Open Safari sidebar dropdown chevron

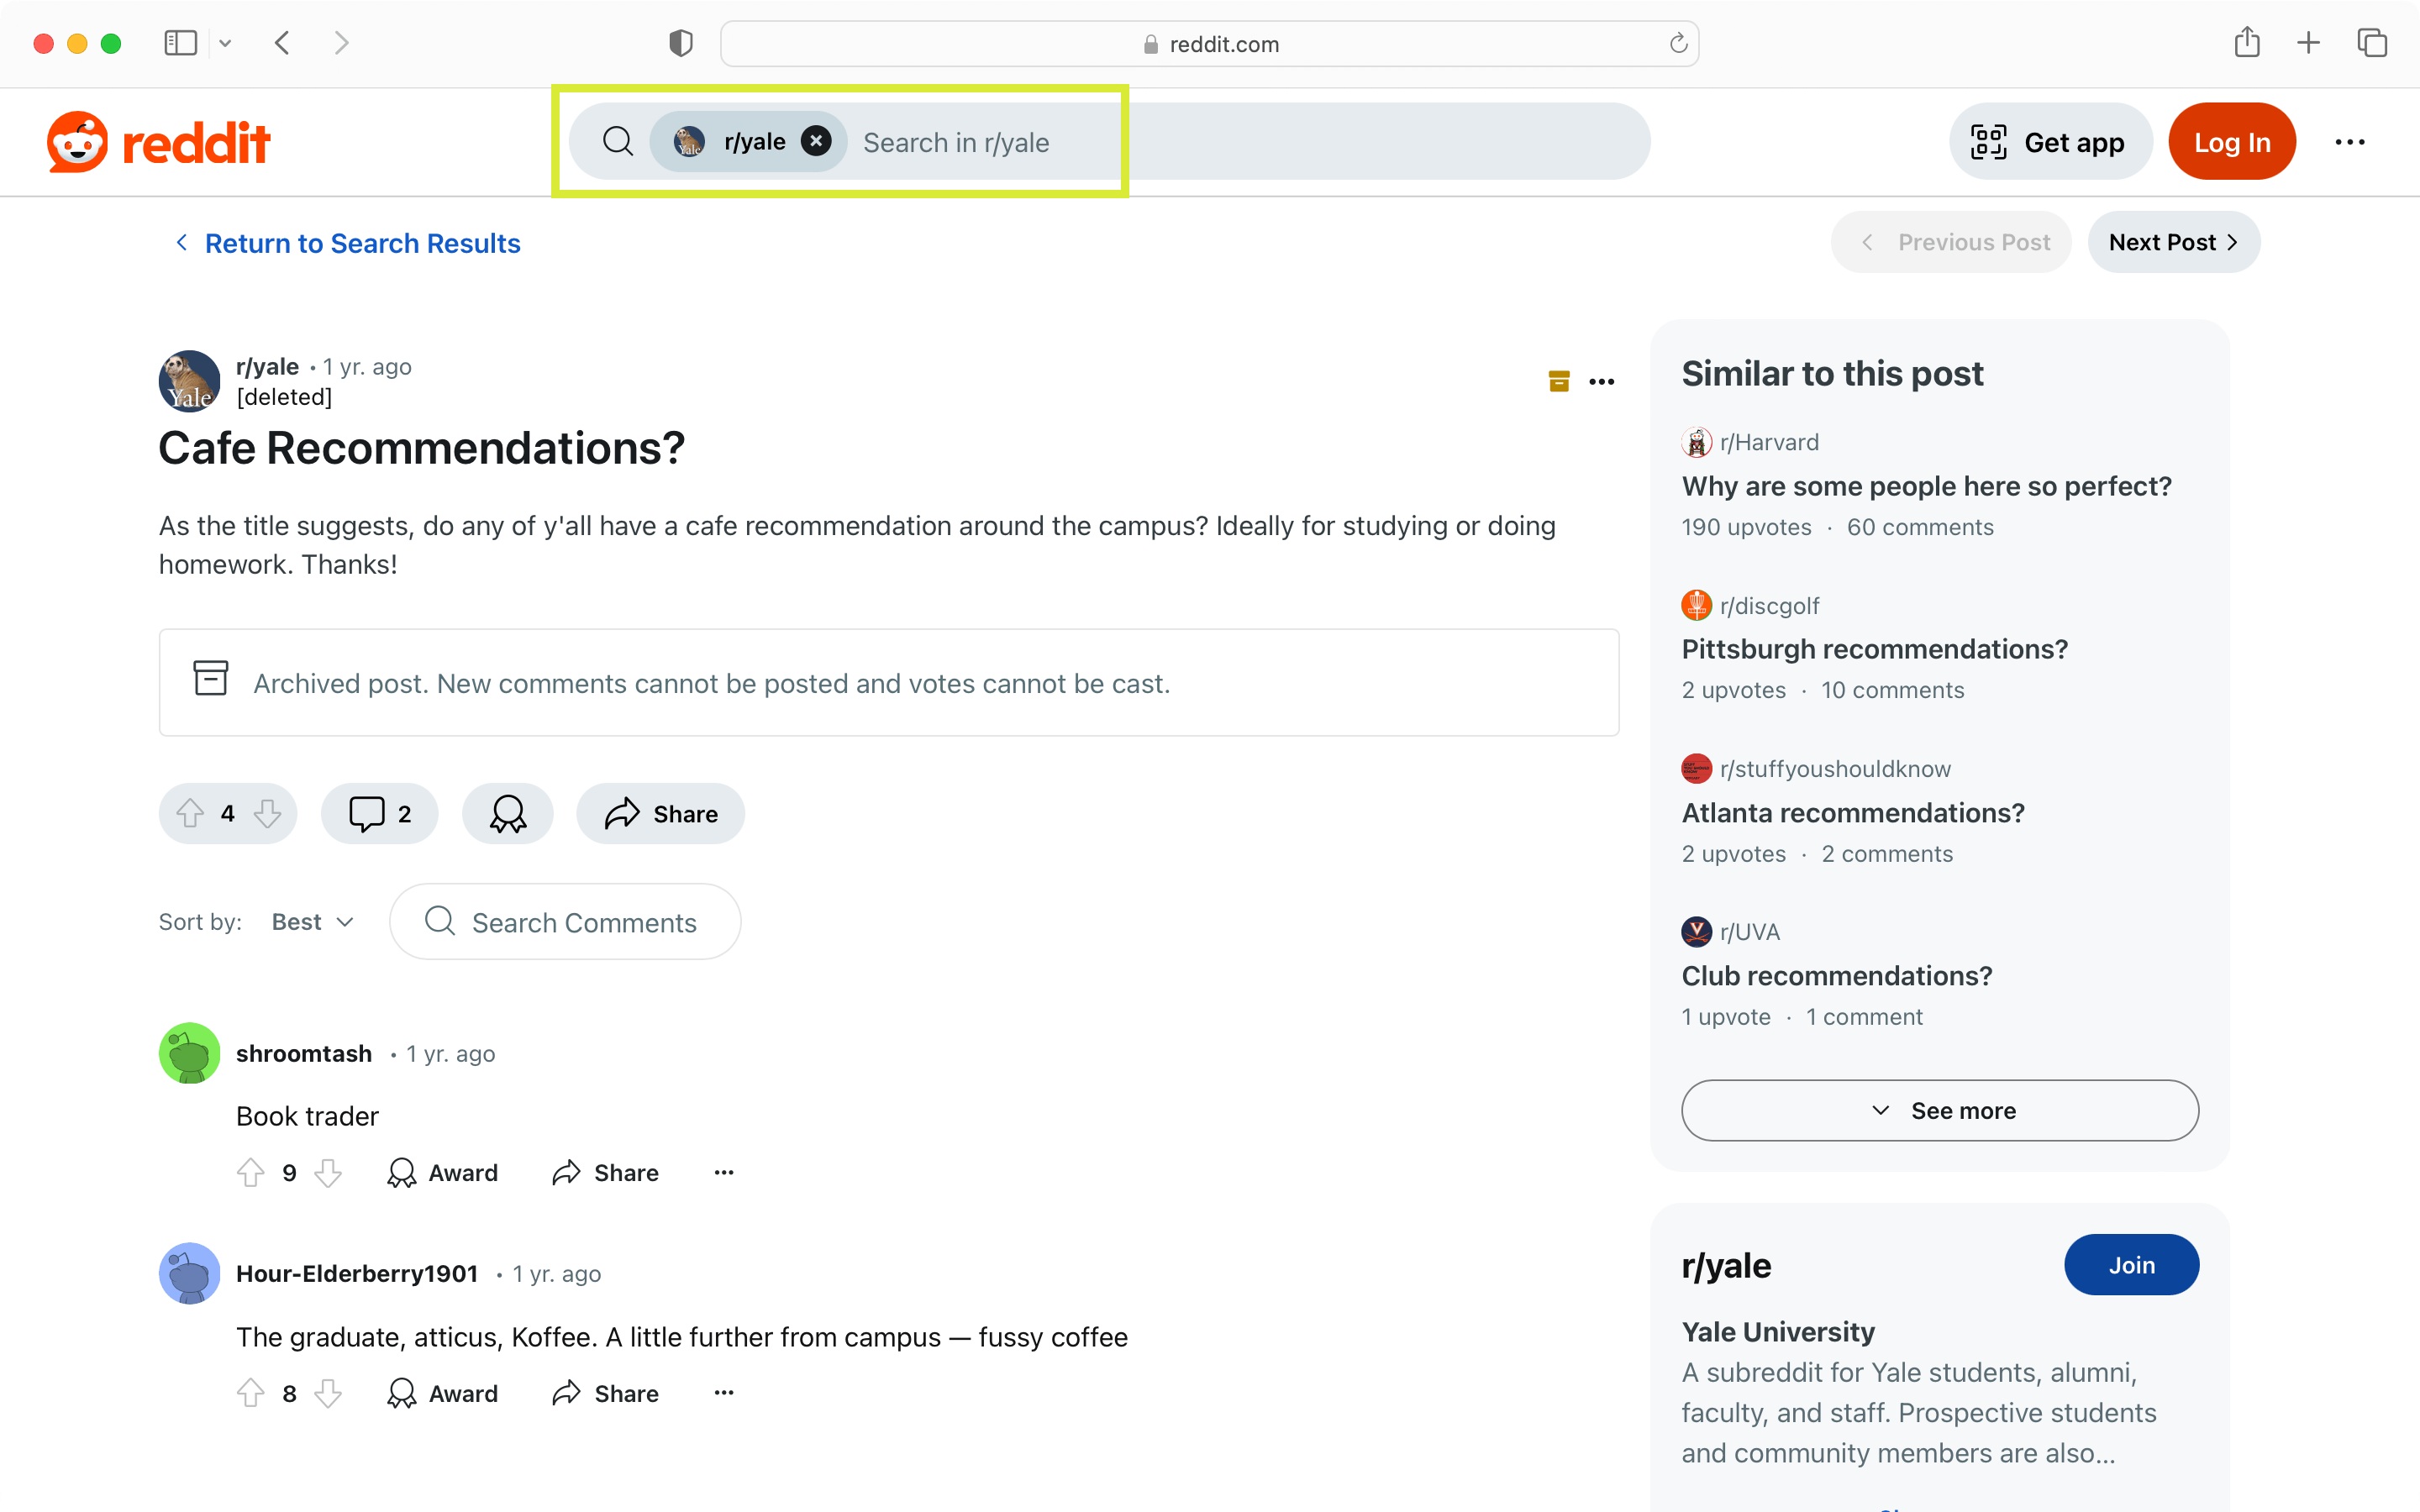pyautogui.click(x=225, y=43)
